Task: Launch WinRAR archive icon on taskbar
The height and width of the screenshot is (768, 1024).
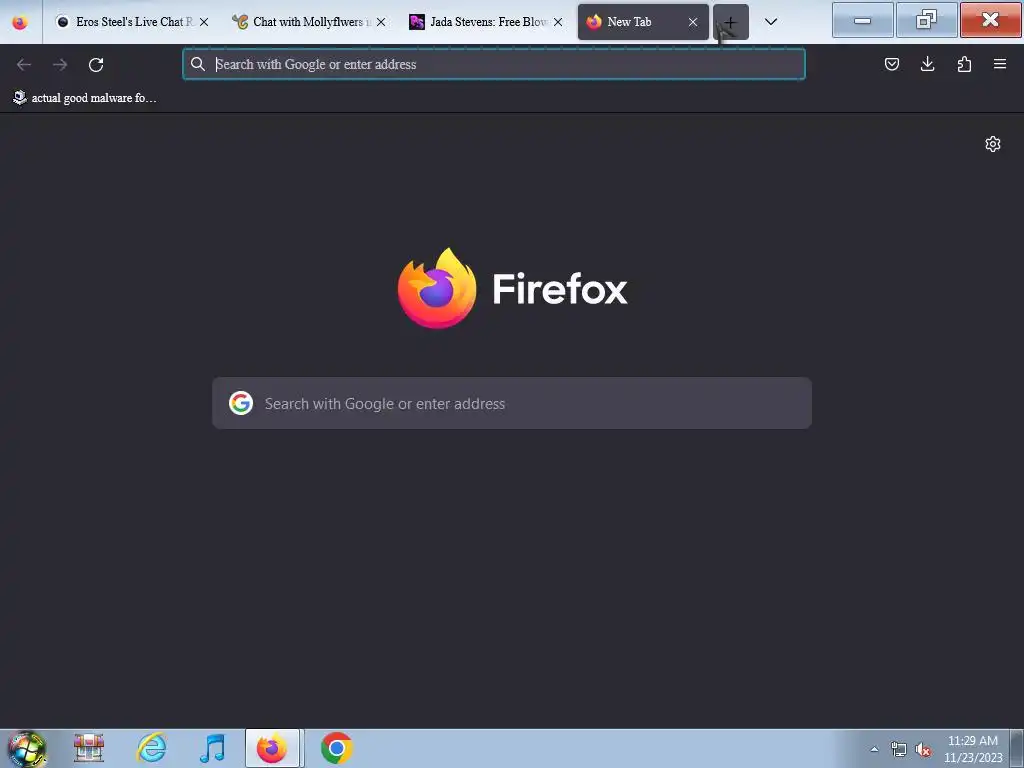Action: point(89,748)
